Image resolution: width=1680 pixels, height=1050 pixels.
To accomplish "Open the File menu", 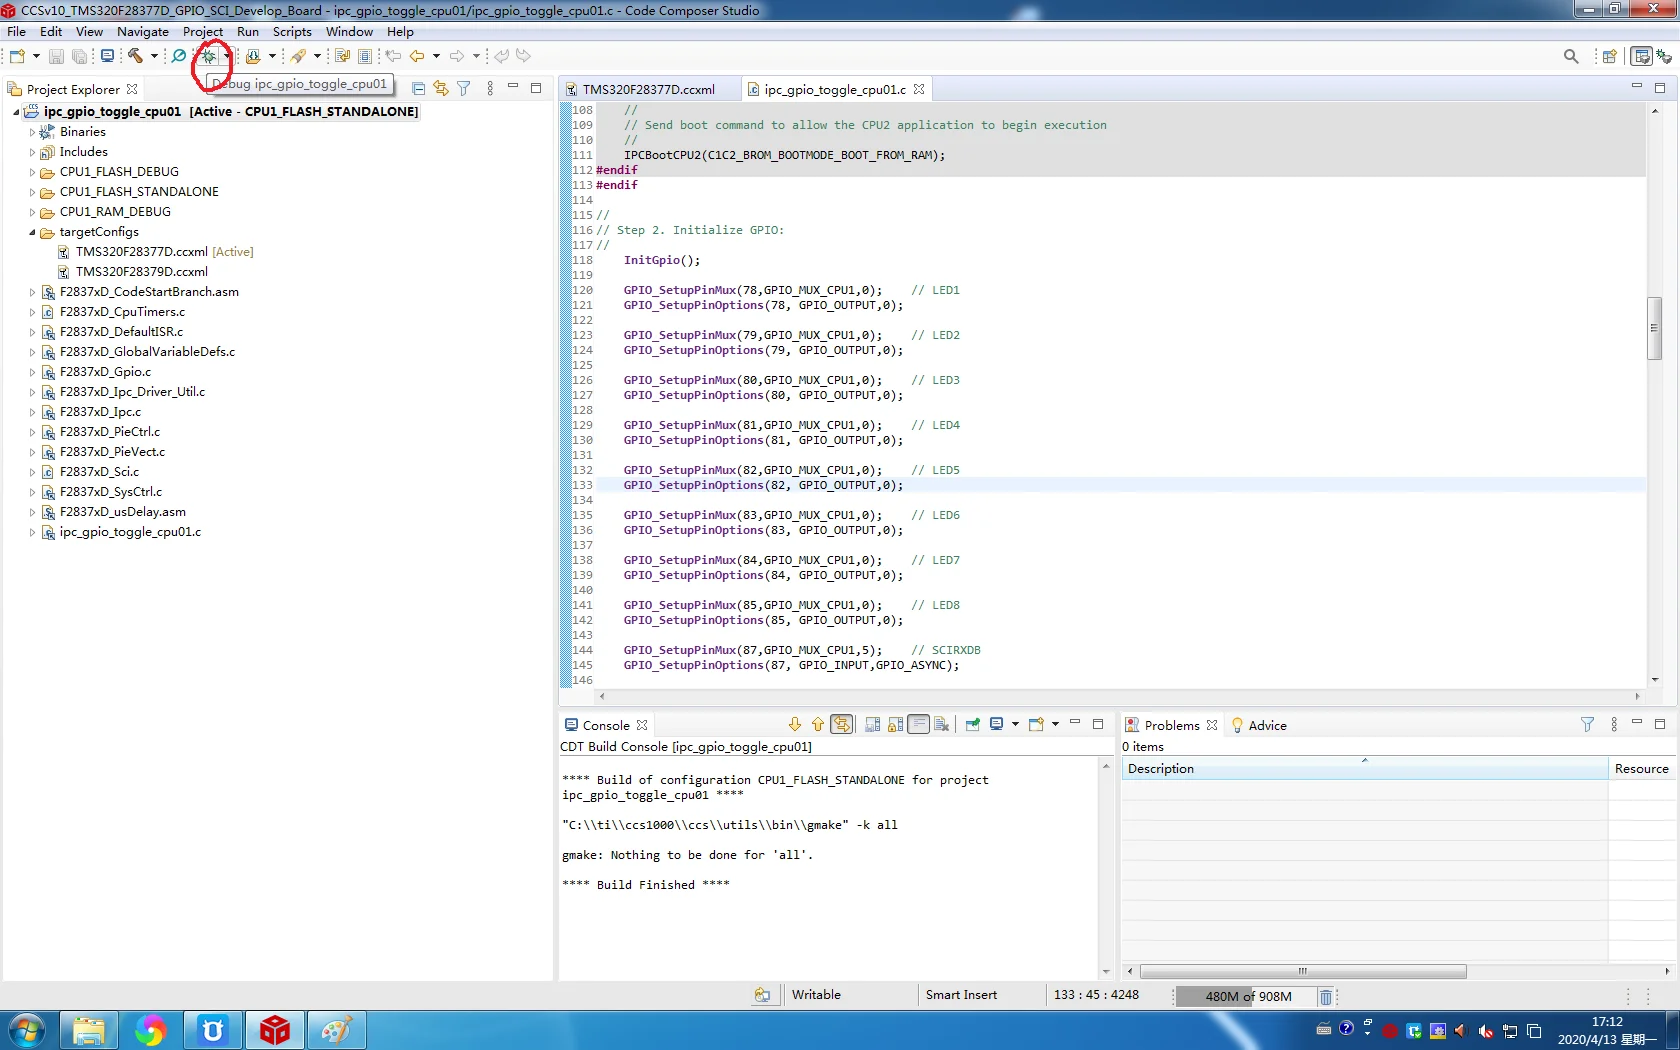I will coord(17,32).
